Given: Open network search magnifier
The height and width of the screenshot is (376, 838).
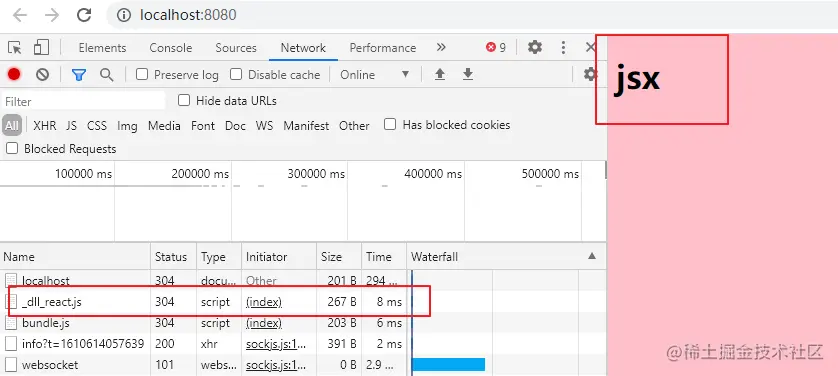Looking at the screenshot, I should click(x=107, y=75).
